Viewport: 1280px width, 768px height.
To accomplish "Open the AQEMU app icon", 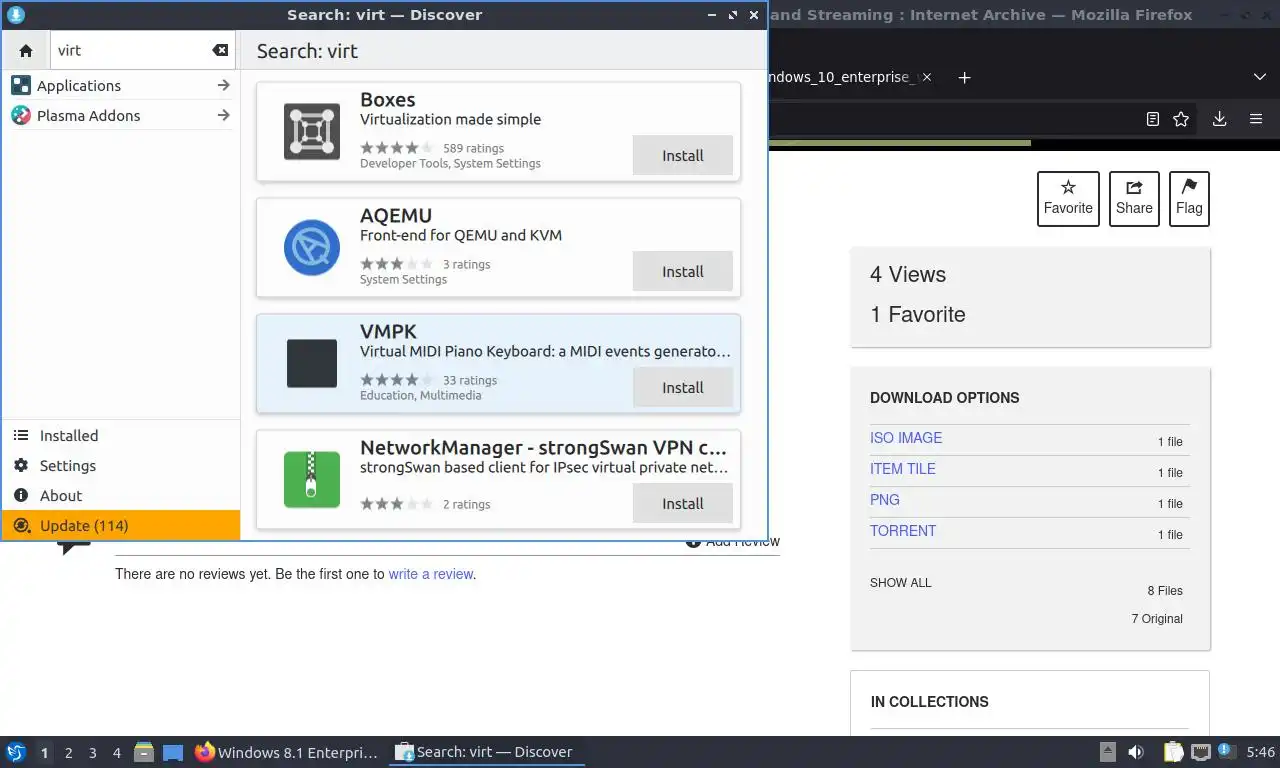I will click(312, 248).
